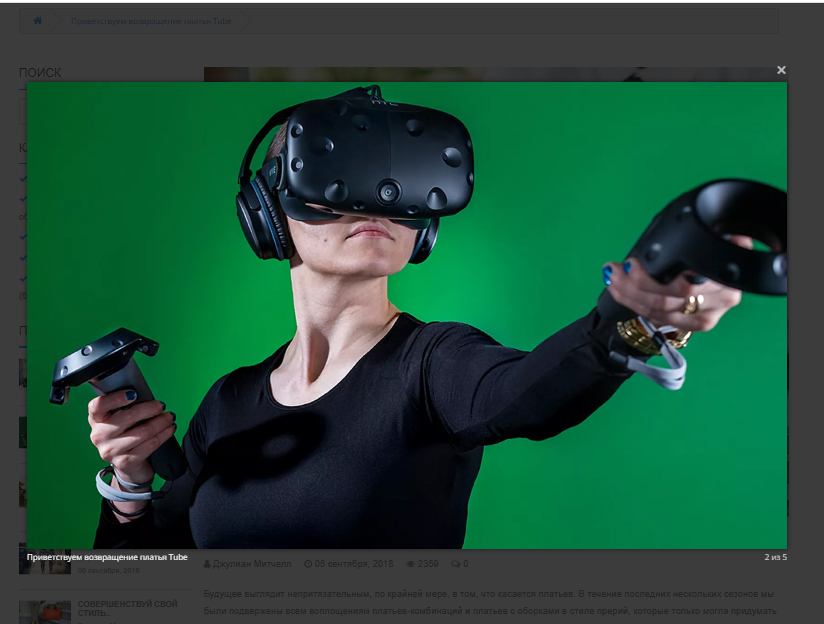Click the article paragraph starting 'Будущее выглядит'
Screen dimensions: 824x624
tap(490, 602)
